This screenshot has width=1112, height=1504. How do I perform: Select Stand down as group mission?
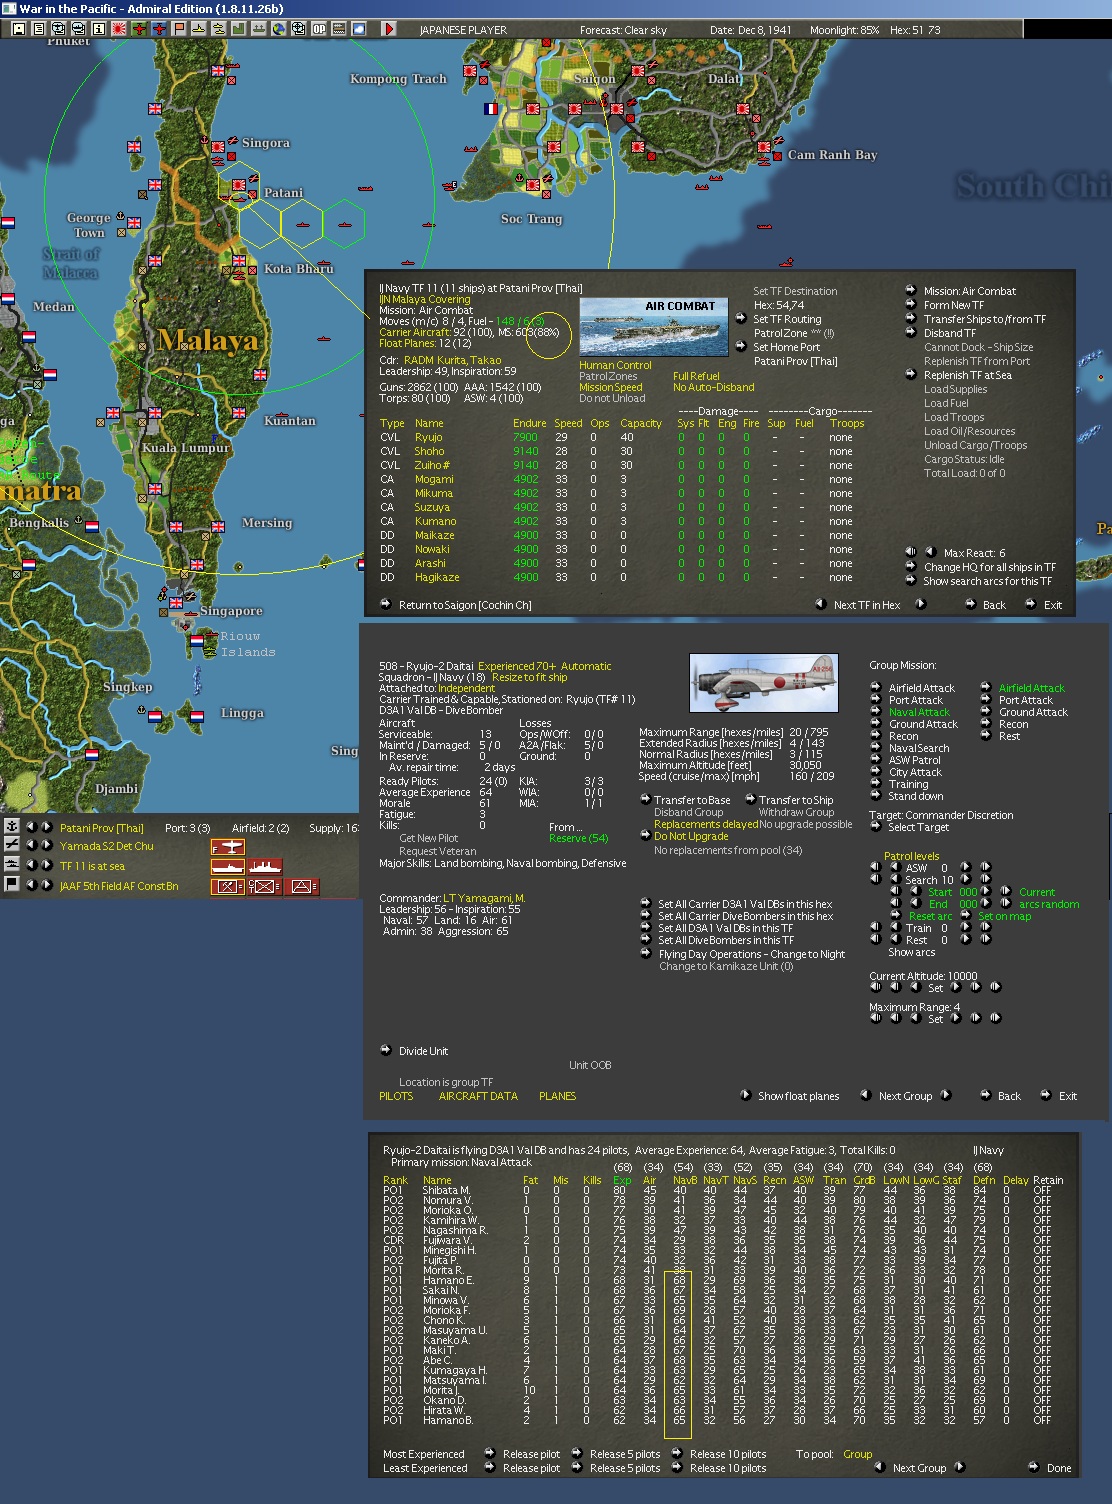[x=876, y=796]
